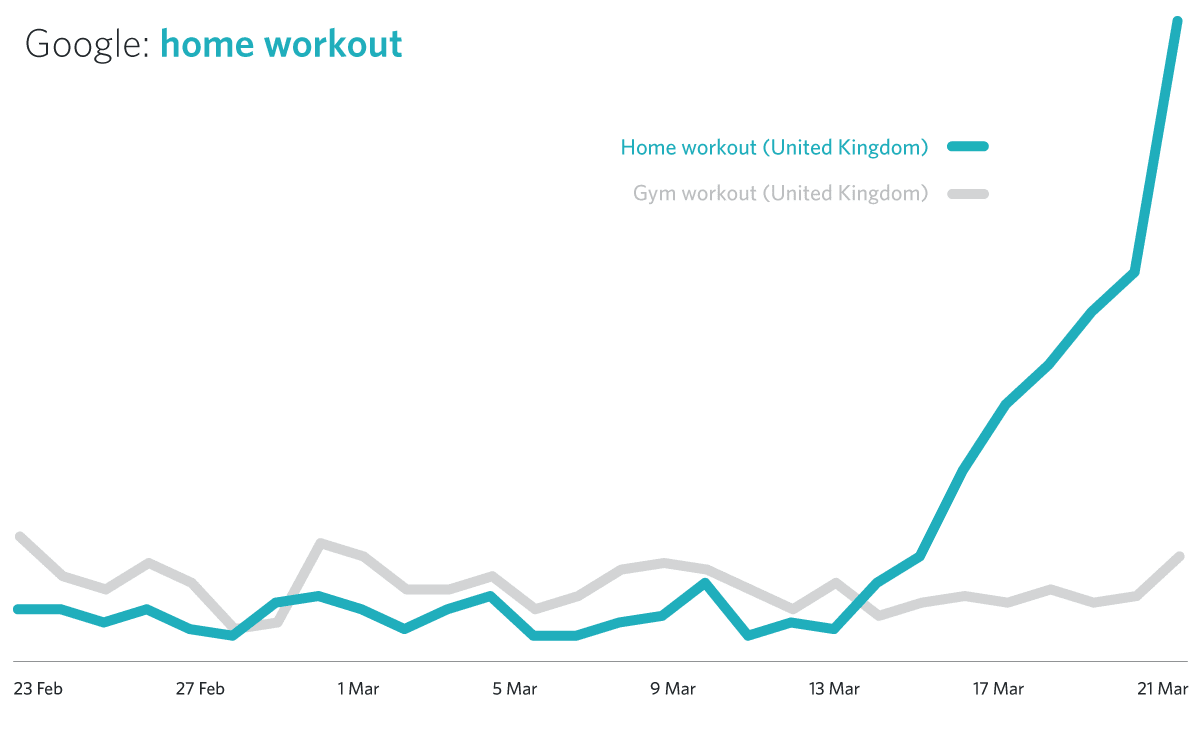Click the grey line's end point above 21 Mar
Image resolution: width=1200 pixels, height=730 pixels.
pyautogui.click(x=1180, y=556)
